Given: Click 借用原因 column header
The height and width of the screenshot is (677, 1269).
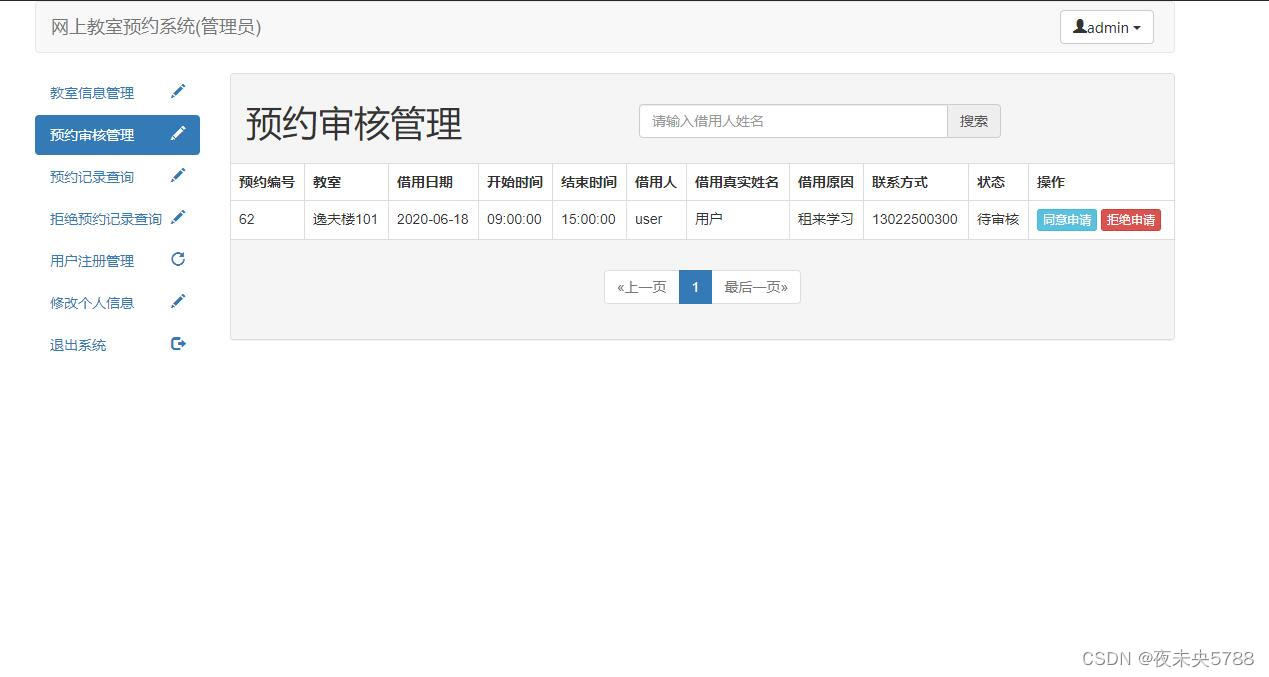Looking at the screenshot, I should click(826, 182).
